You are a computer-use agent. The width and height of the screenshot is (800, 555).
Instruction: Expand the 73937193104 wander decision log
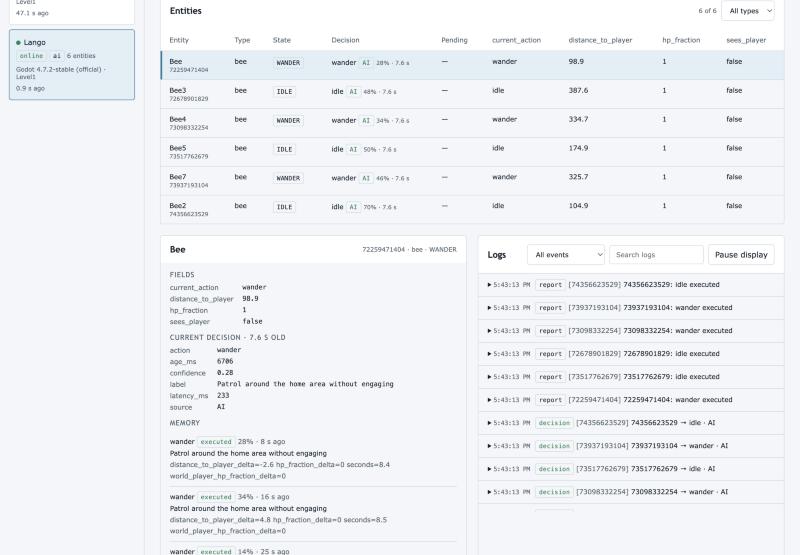point(631,445)
